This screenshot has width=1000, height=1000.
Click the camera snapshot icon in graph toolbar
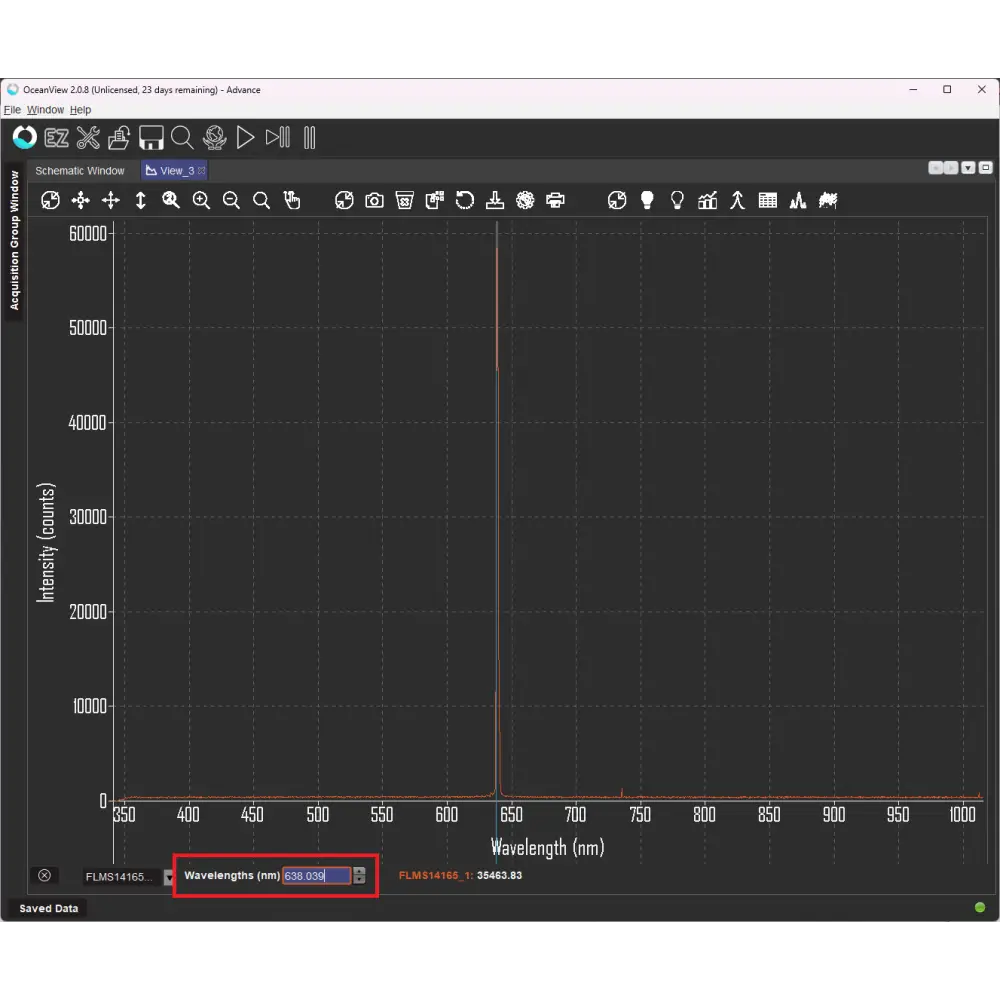coord(374,201)
